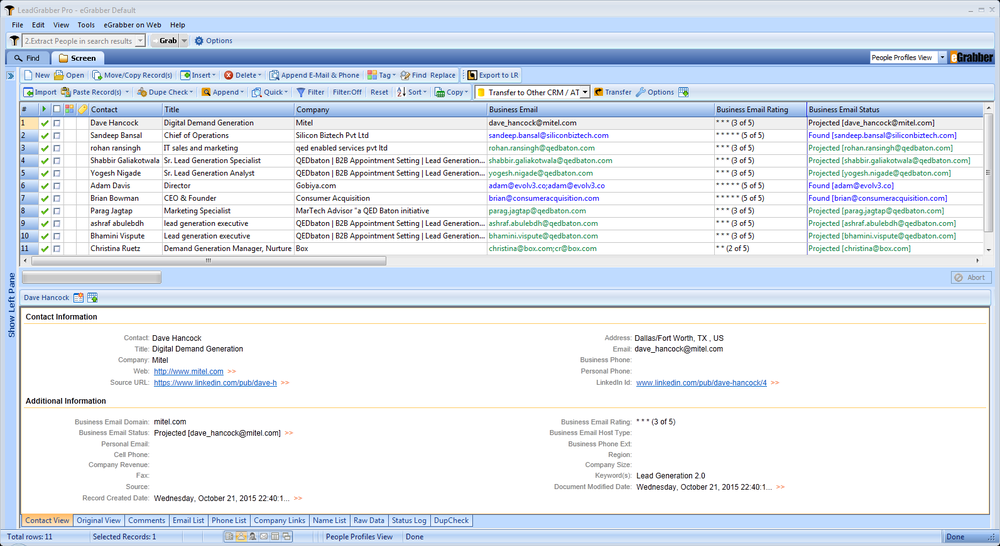Click the Find Replace toolbar button
The image size is (1000, 546).
428,75
